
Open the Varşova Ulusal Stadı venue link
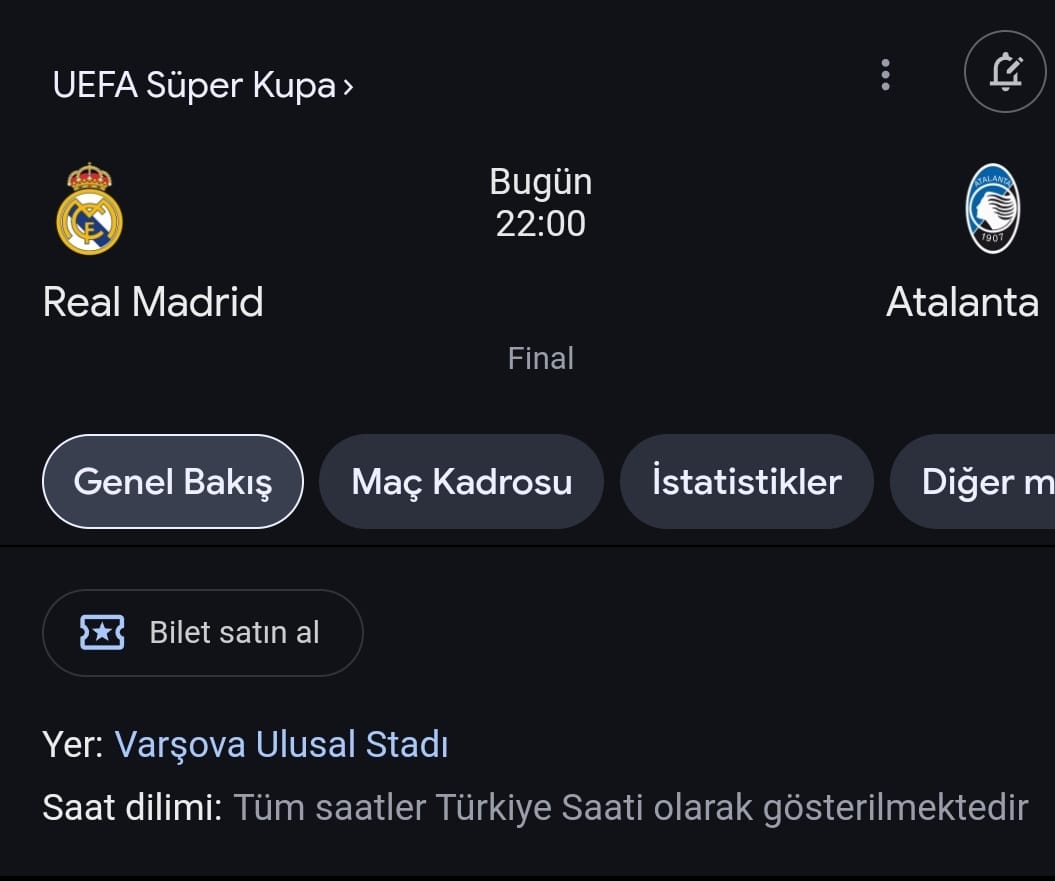[x=281, y=745]
